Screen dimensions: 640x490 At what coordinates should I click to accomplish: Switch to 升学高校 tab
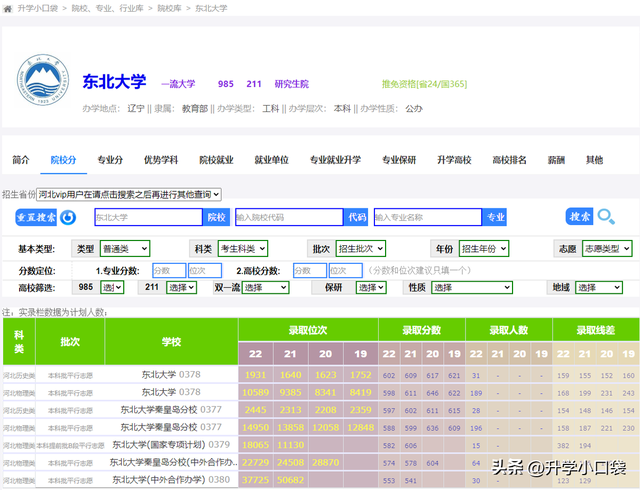pyautogui.click(x=454, y=160)
